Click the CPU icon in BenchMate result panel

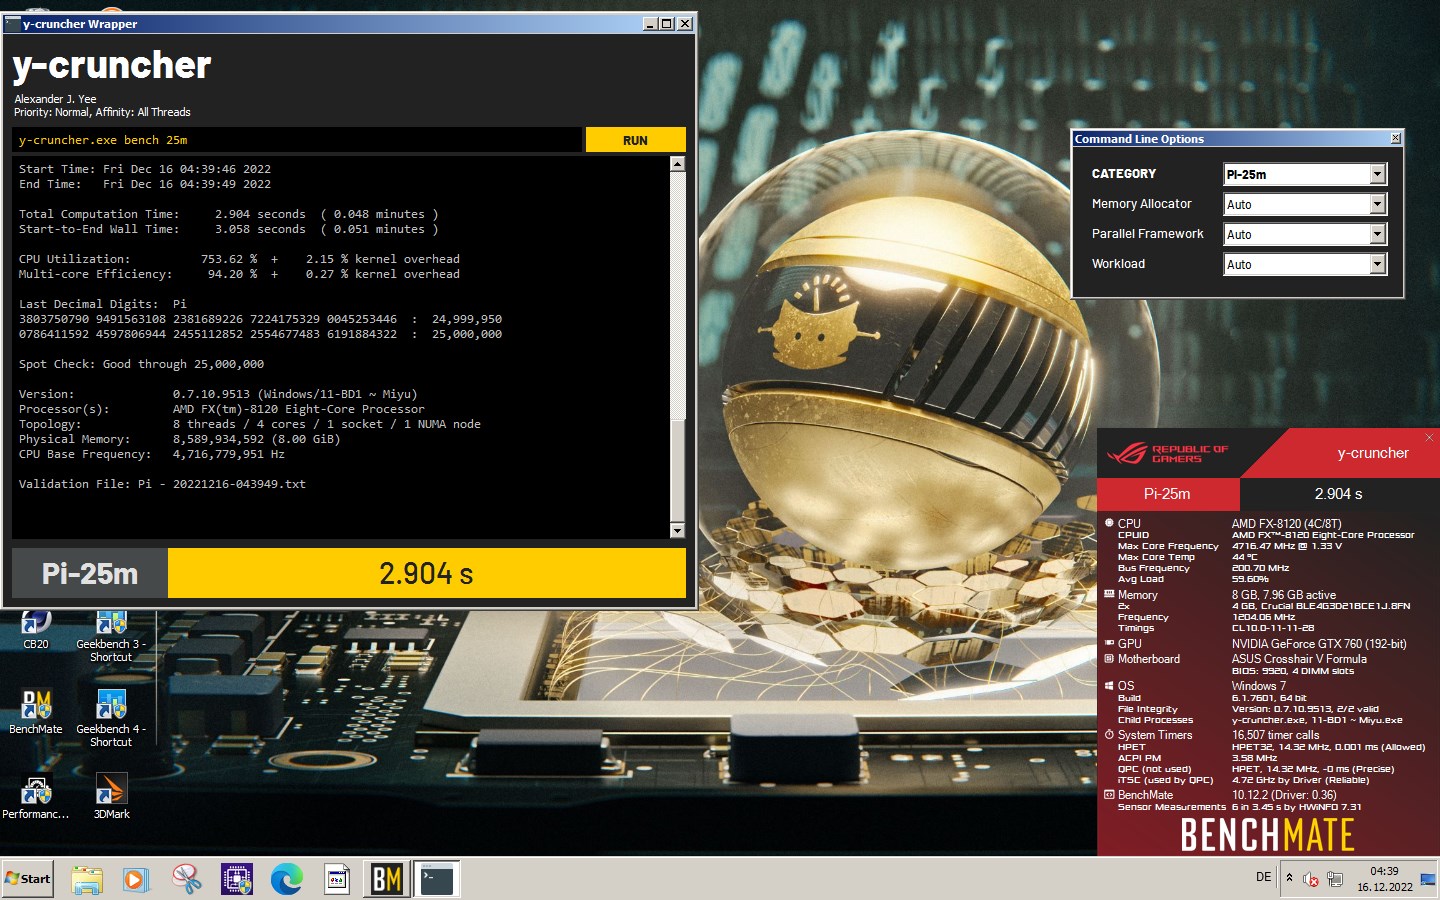pyautogui.click(x=1109, y=523)
